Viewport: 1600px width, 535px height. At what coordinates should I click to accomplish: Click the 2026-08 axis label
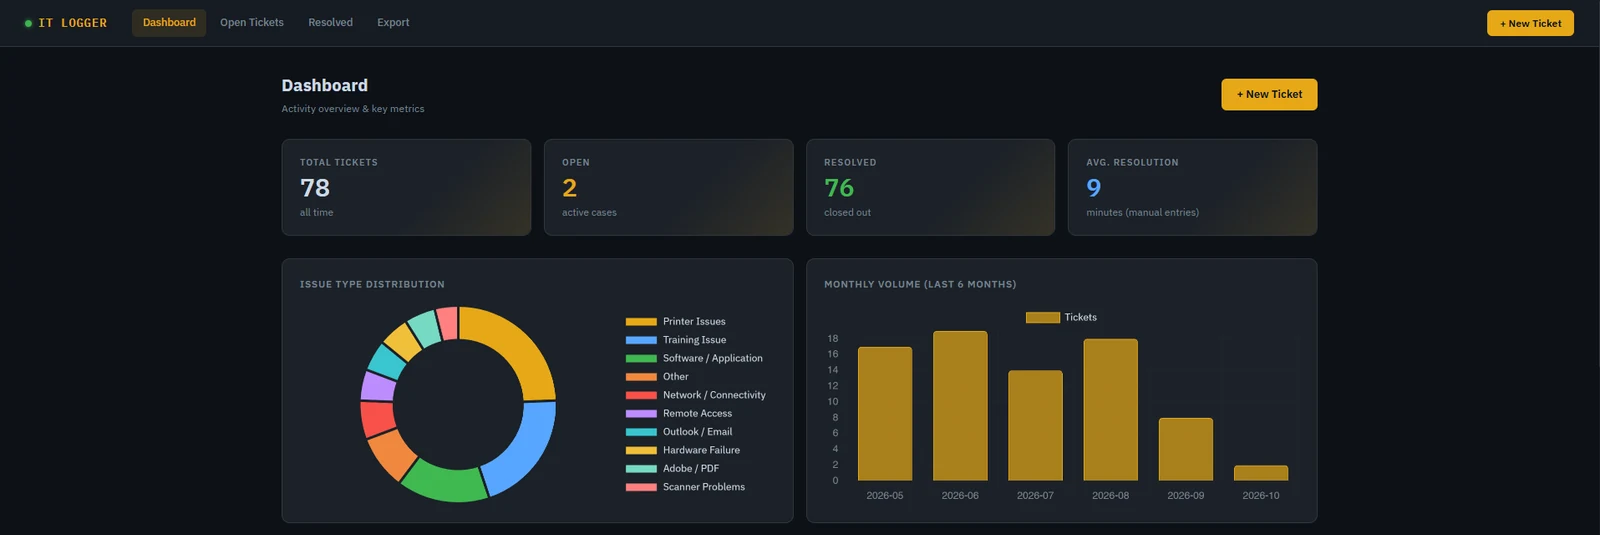(1110, 496)
